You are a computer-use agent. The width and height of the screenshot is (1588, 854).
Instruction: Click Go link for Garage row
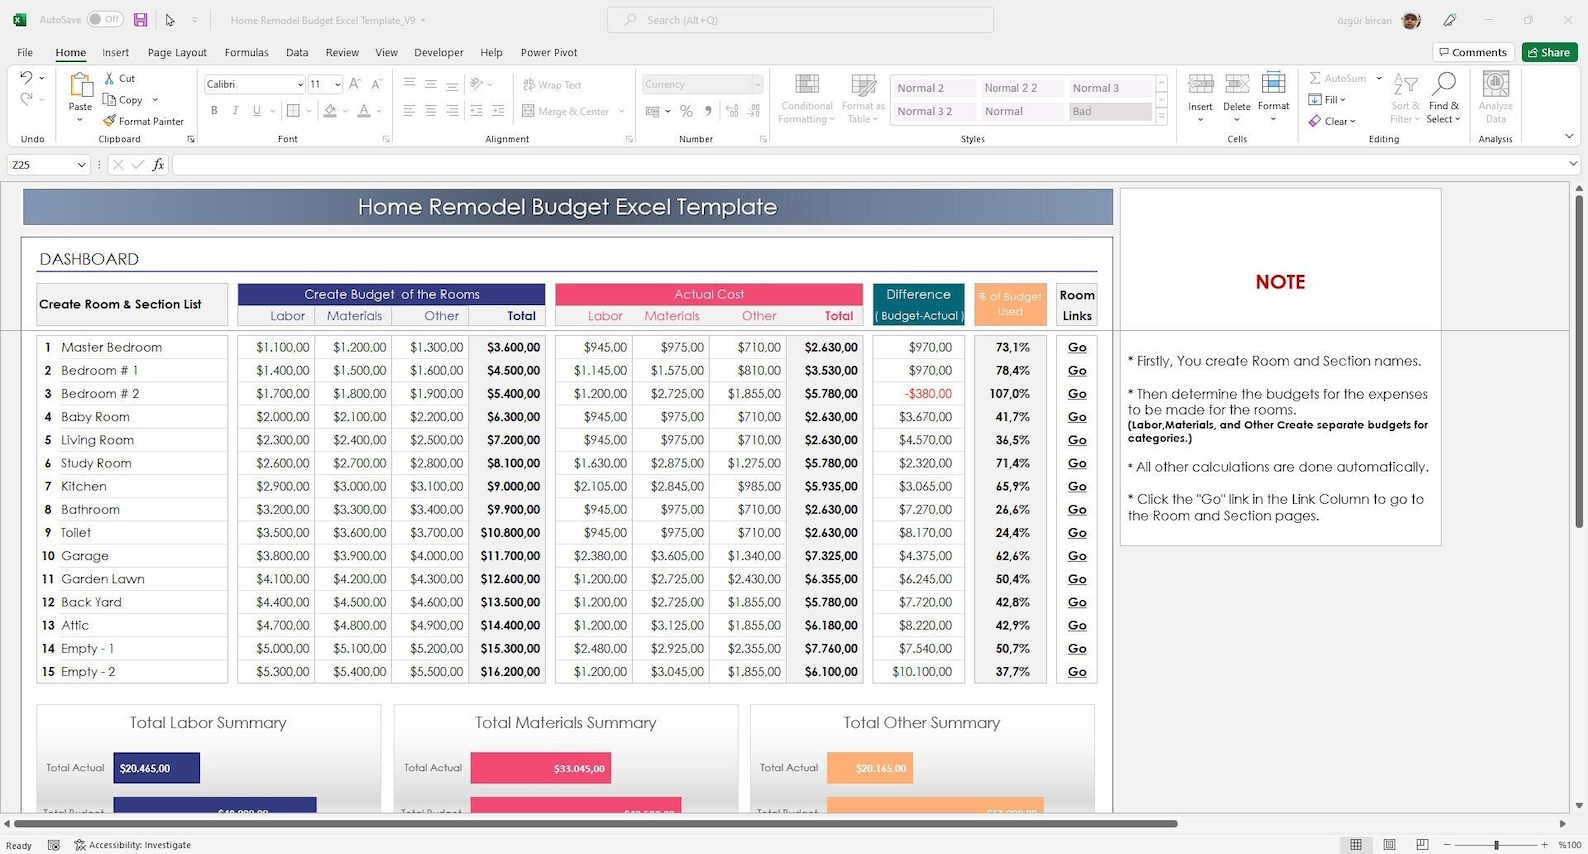(x=1077, y=556)
